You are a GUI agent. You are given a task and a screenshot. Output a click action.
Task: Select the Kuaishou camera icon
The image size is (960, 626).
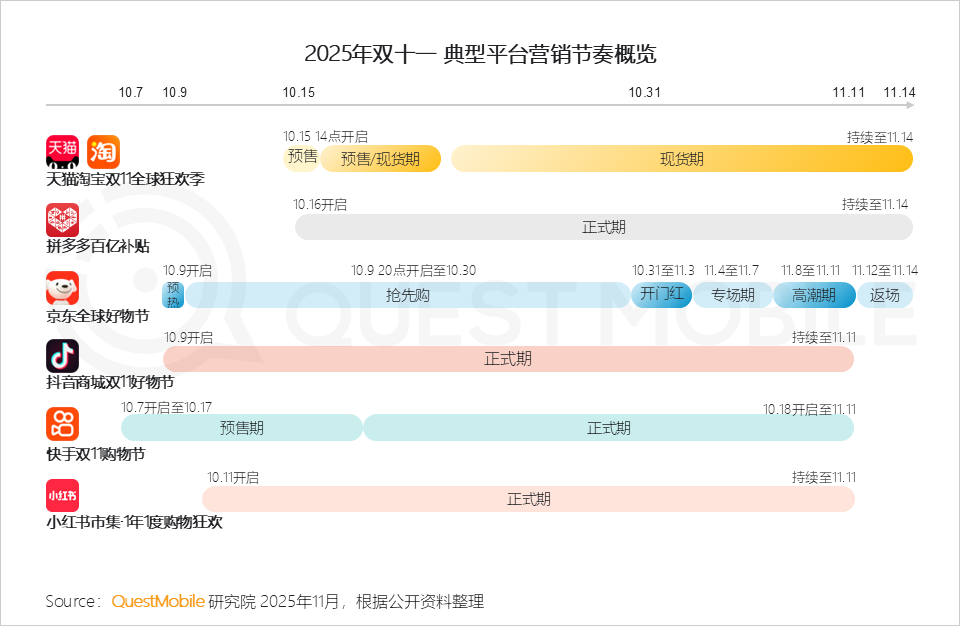pyautogui.click(x=62, y=424)
